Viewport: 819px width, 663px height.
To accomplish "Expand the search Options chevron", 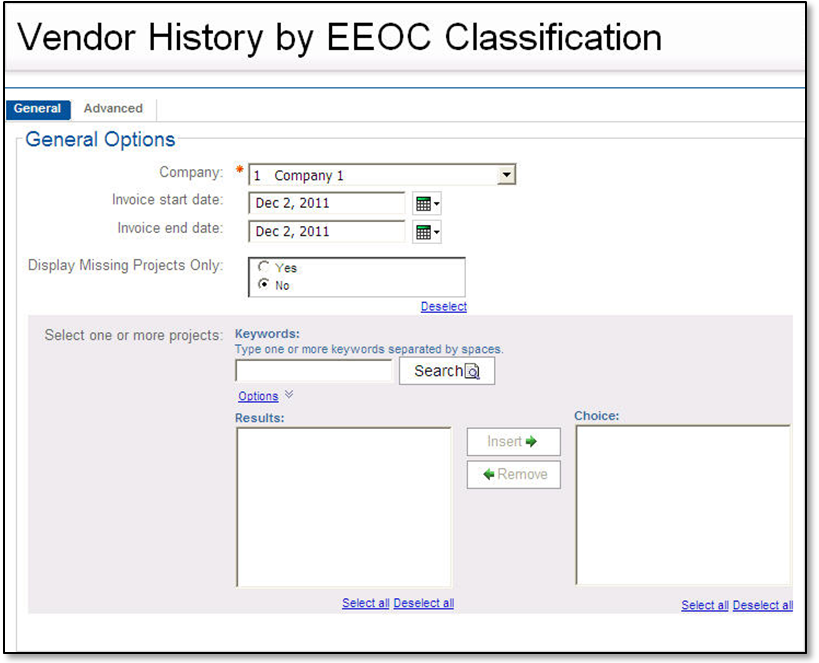I will (x=289, y=395).
